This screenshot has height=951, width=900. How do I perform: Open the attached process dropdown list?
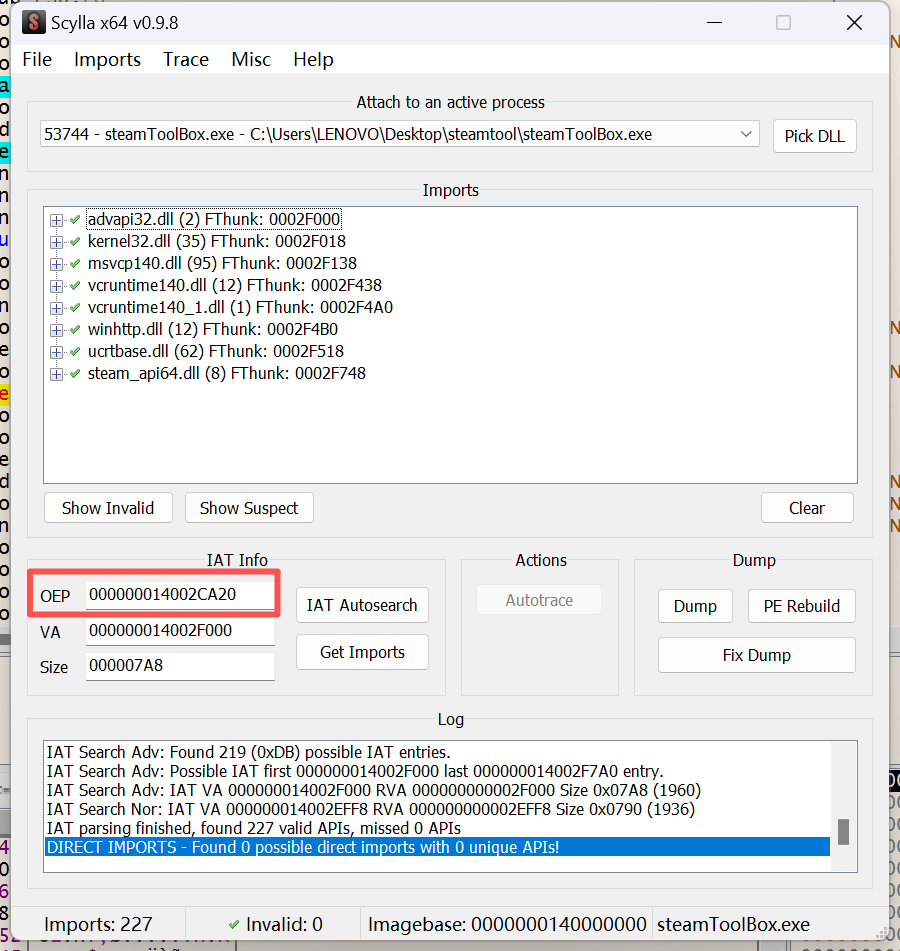[746, 134]
